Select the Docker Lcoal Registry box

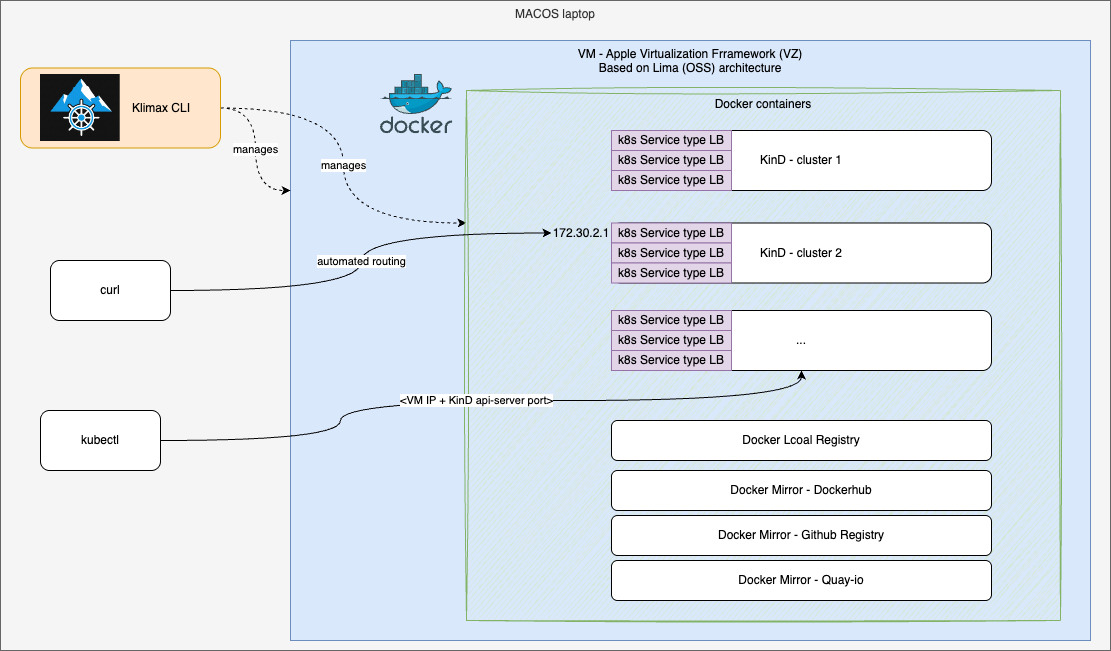coord(801,440)
